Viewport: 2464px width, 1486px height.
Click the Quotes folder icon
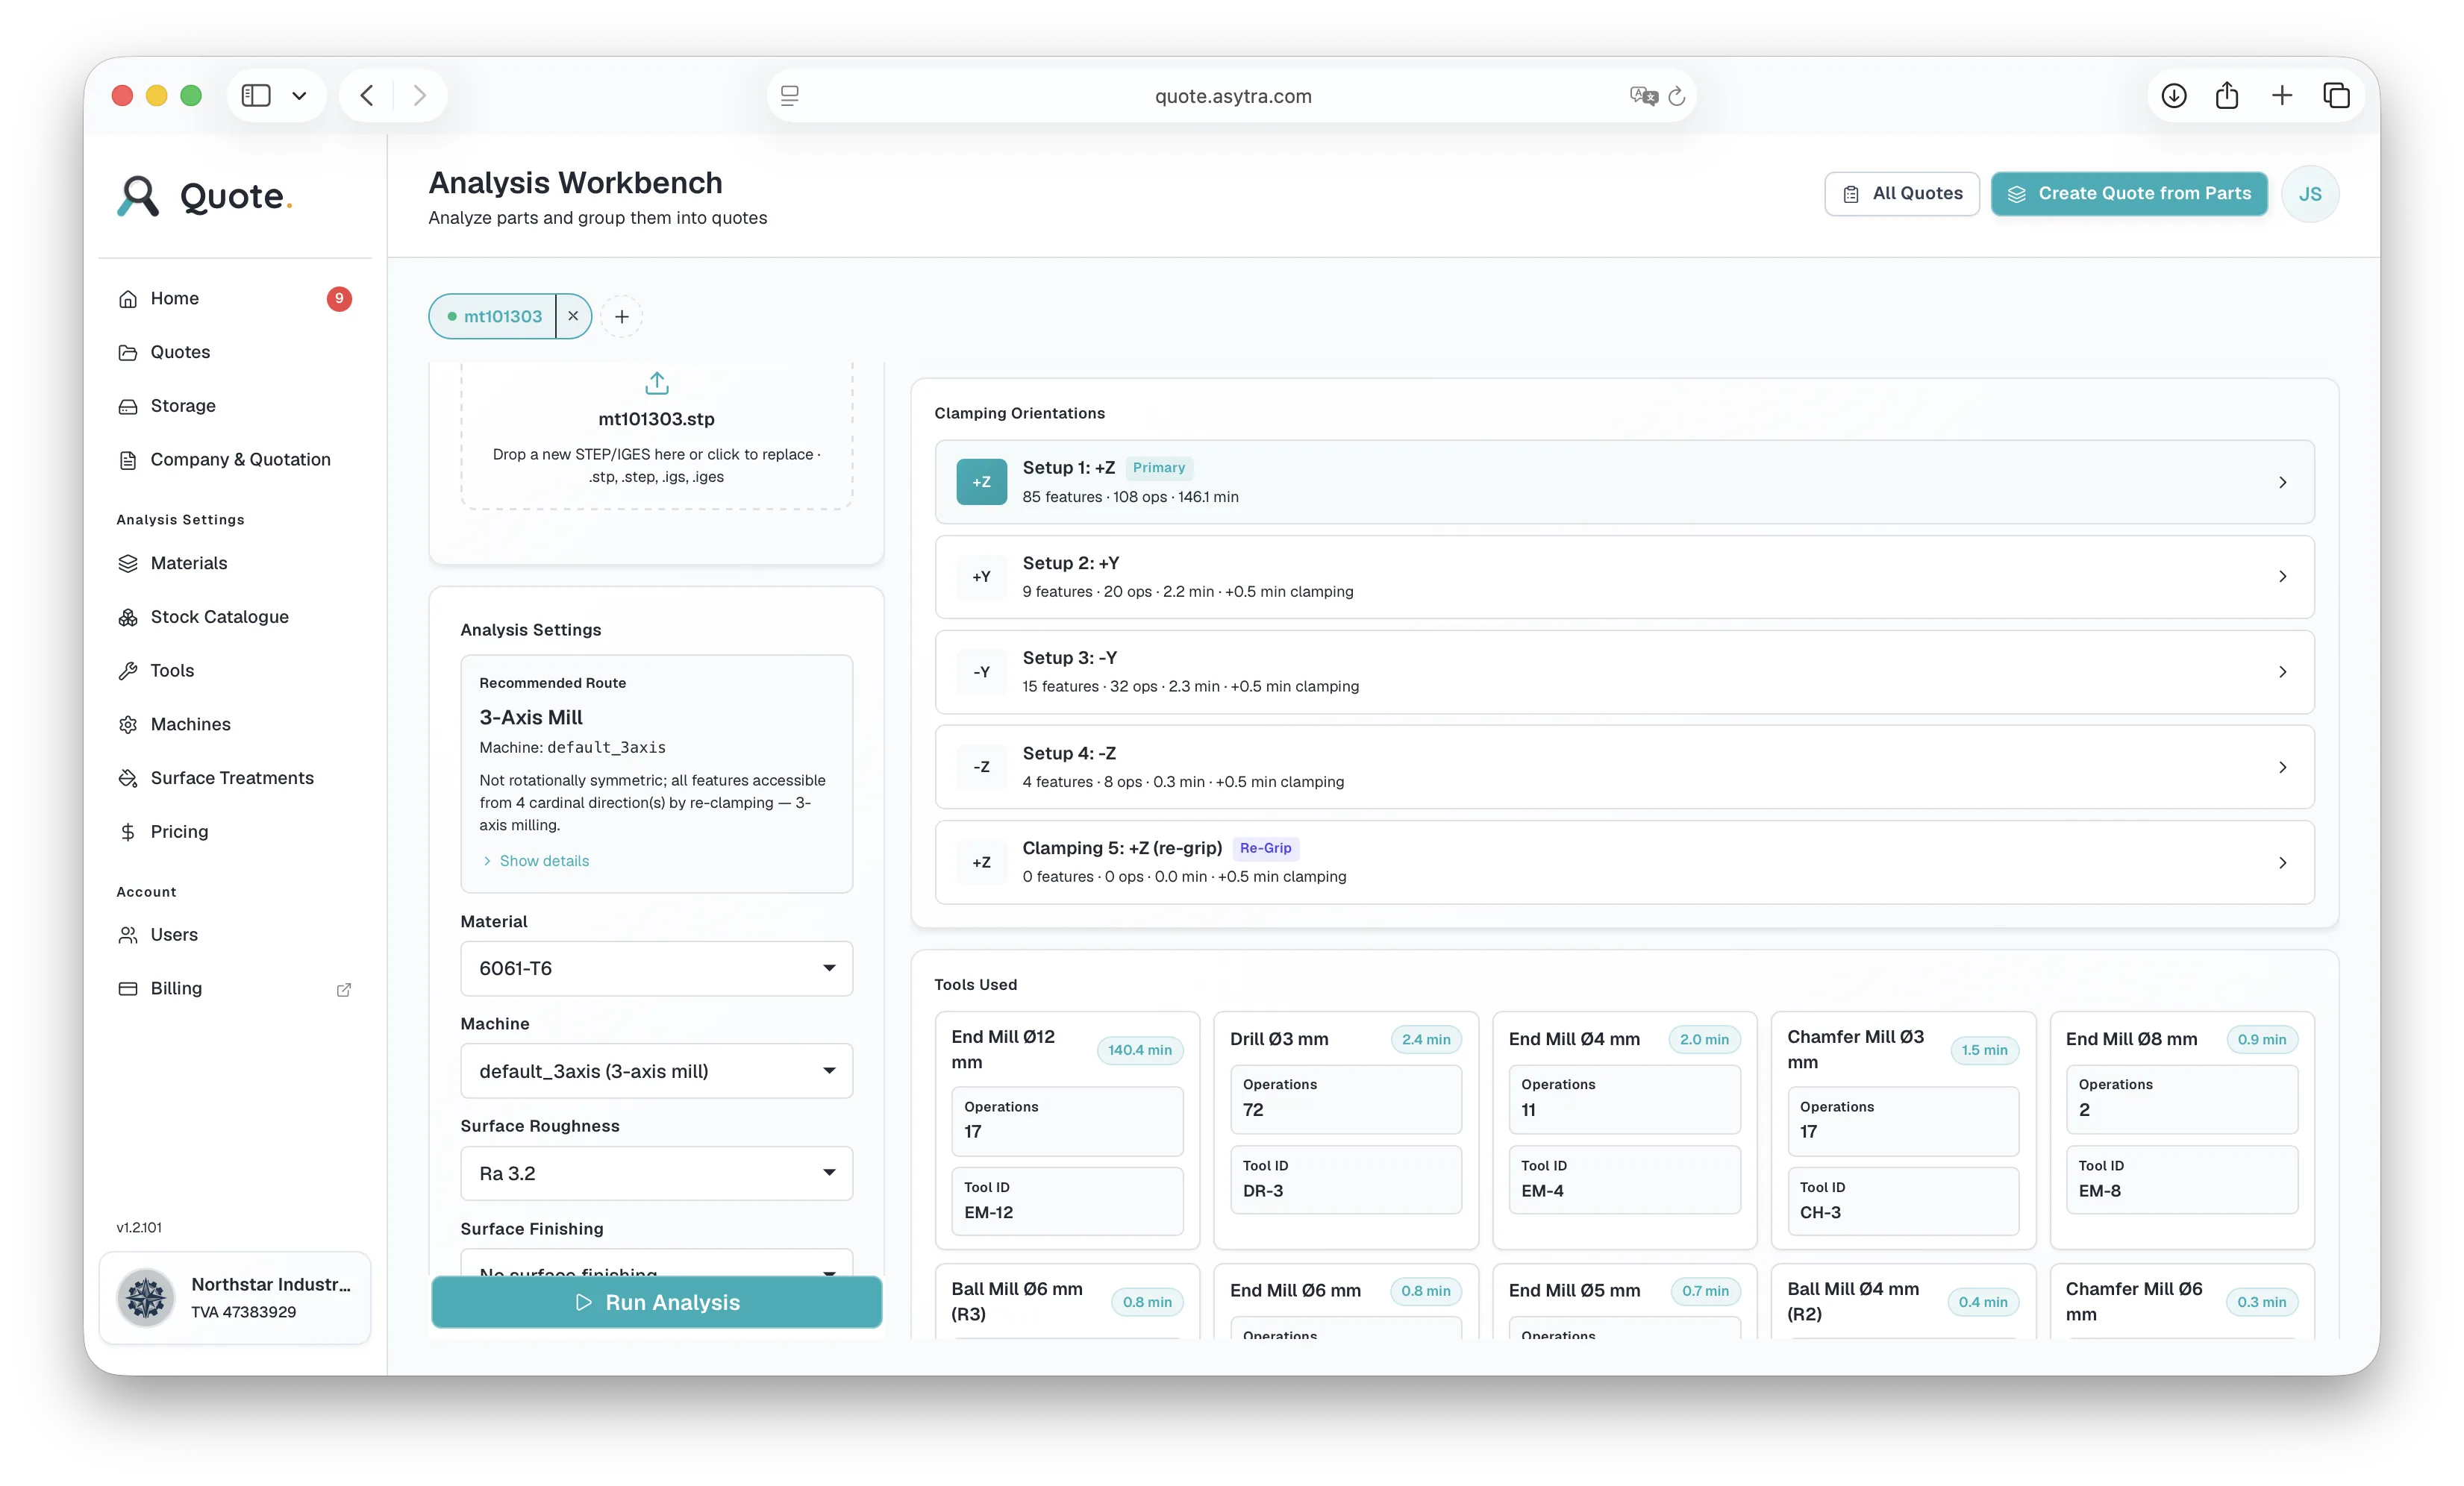coord(128,352)
